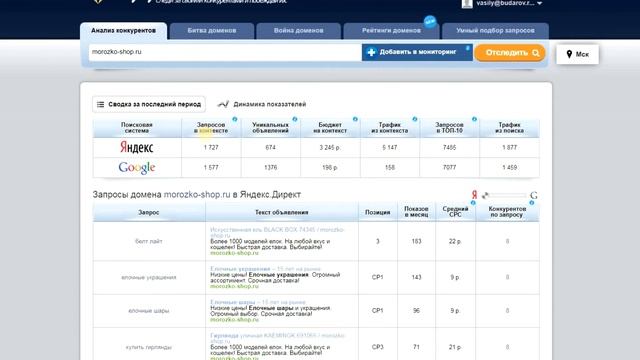Sort by Показов в месяц column header

pos(416,212)
